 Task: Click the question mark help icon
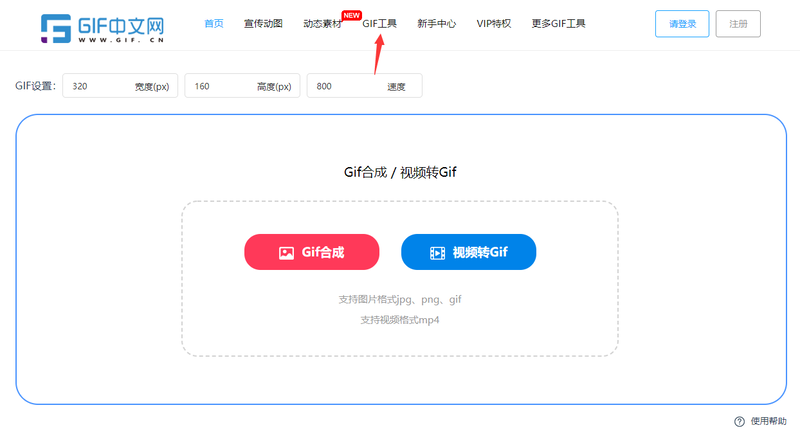click(739, 421)
